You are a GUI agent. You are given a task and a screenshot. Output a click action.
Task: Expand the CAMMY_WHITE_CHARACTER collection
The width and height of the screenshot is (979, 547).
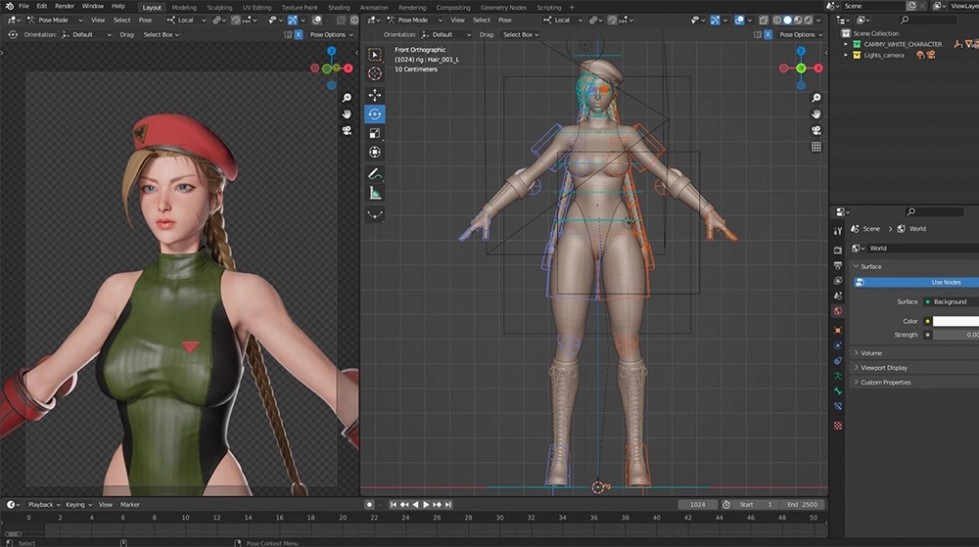(846, 44)
